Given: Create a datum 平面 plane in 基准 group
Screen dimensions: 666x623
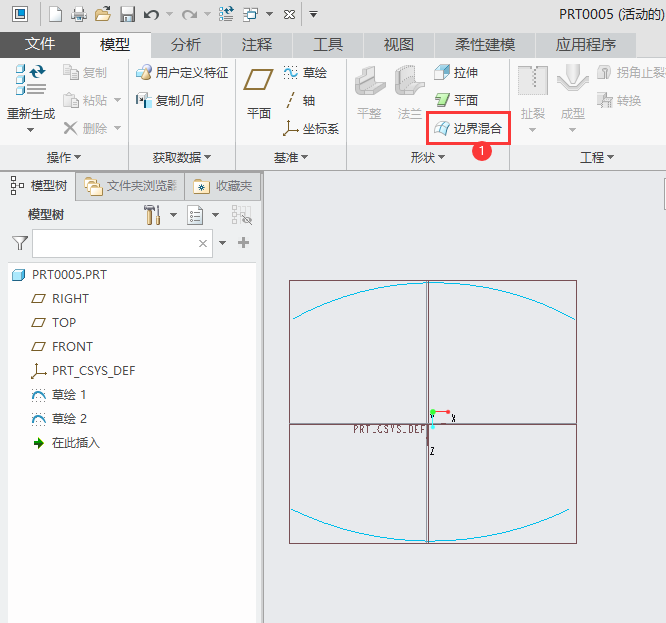Looking at the screenshot, I should (258, 91).
